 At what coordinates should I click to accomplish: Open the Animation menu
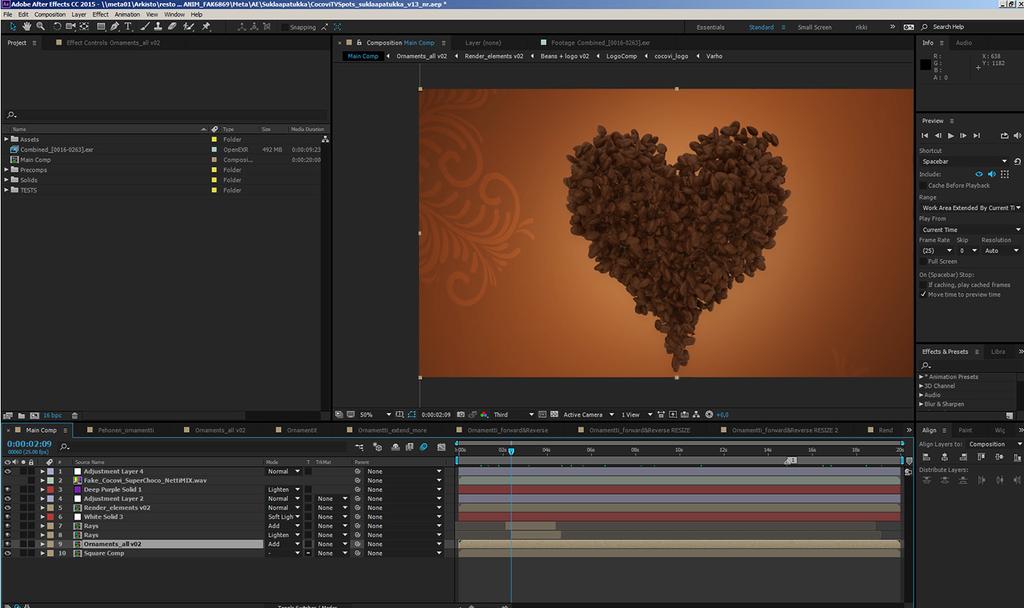[x=127, y=14]
